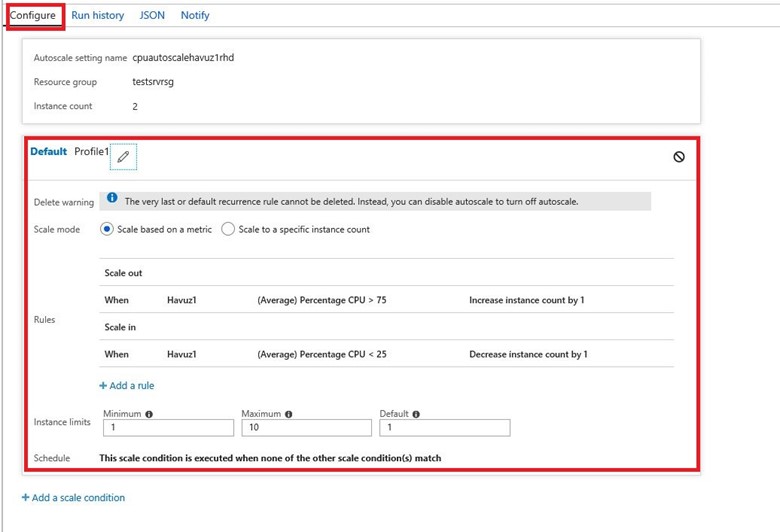Screen dimensions: 780x532
Task: Click the info icon next to Default
Action: (x=416, y=414)
